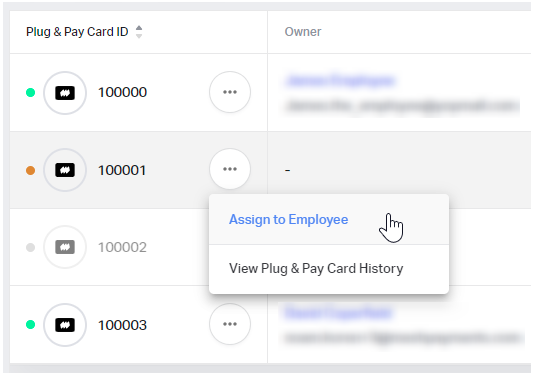Open the three-dot menu for card 100000
The height and width of the screenshot is (374, 534).
(230, 92)
